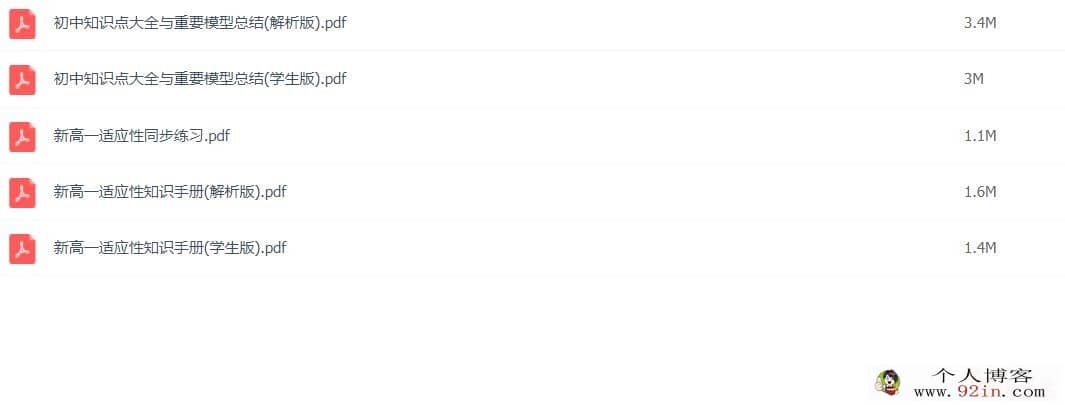Click PDF icon beside 新高一适应性知识手册(学生版).pdf
The width and height of the screenshot is (1065, 405).
(x=22, y=249)
